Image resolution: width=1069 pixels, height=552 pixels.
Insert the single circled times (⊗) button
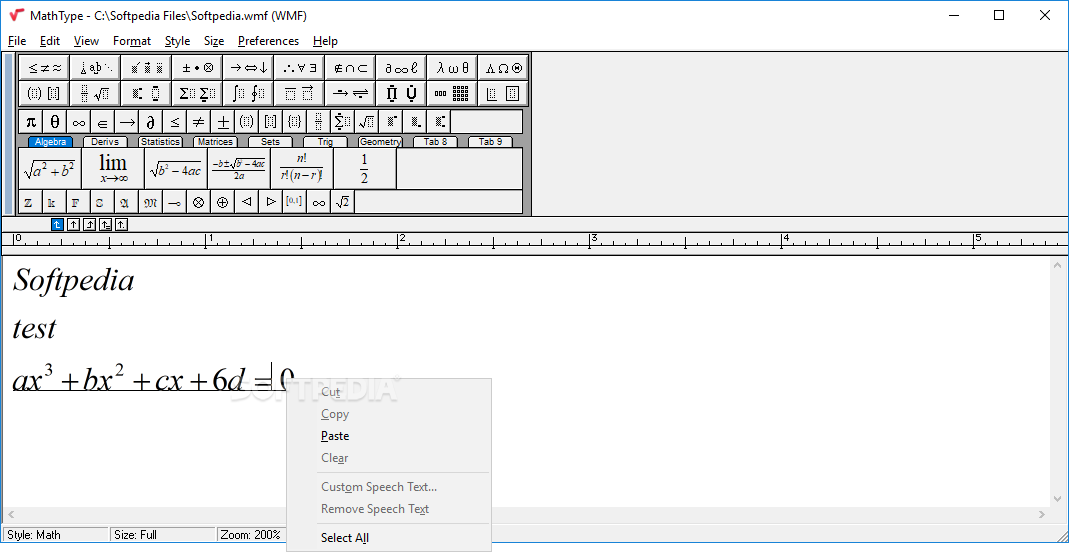(198, 202)
